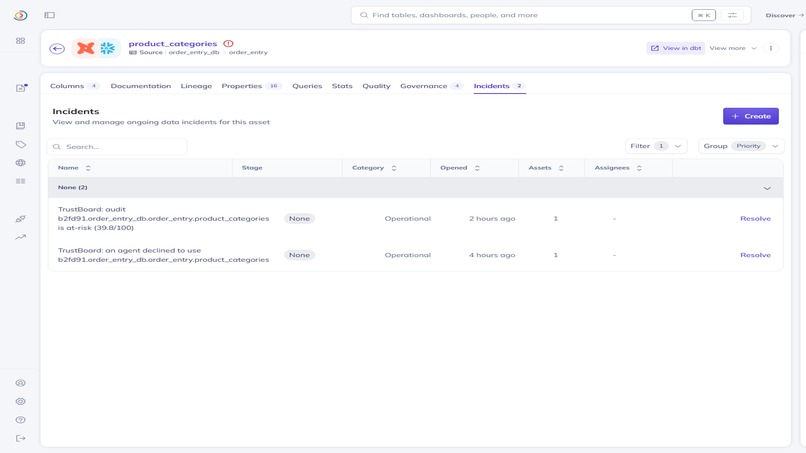
Task: Switch to the Queries tab
Action: coord(307,86)
